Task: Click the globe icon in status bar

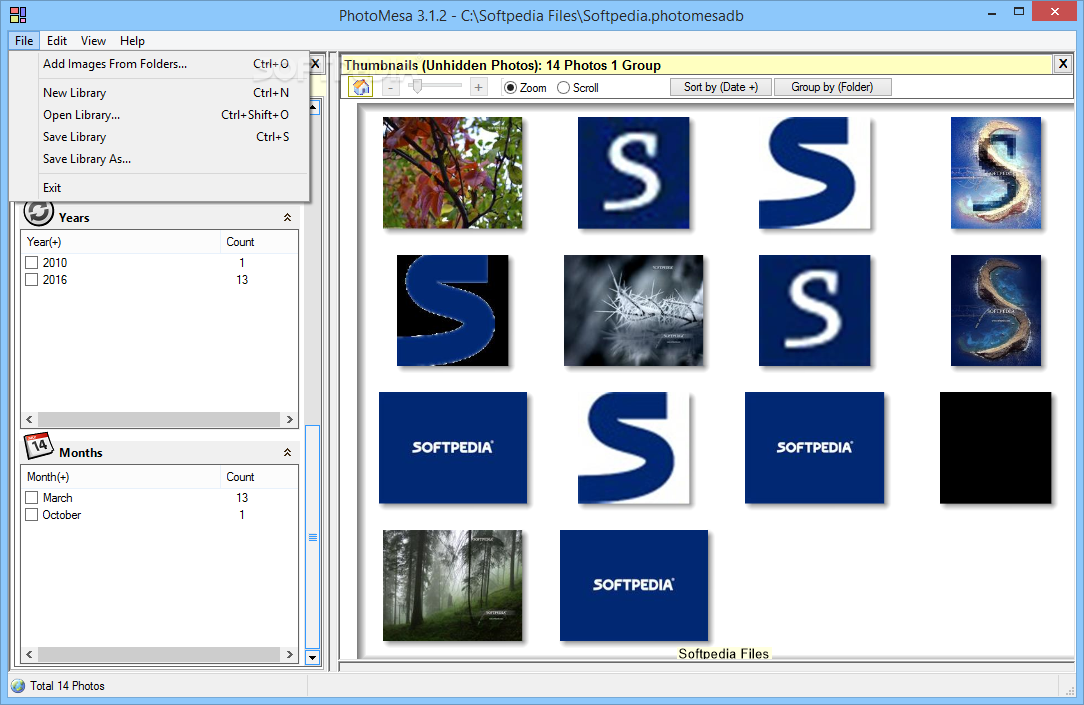Action: [x=18, y=686]
